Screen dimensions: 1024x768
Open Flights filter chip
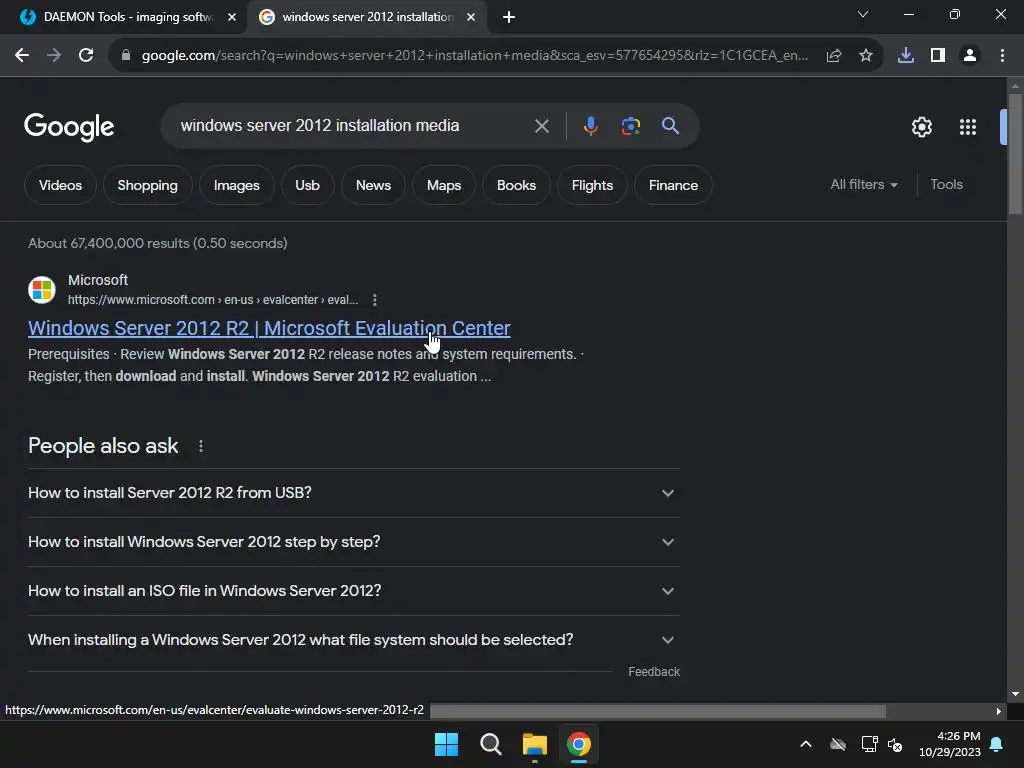592,185
